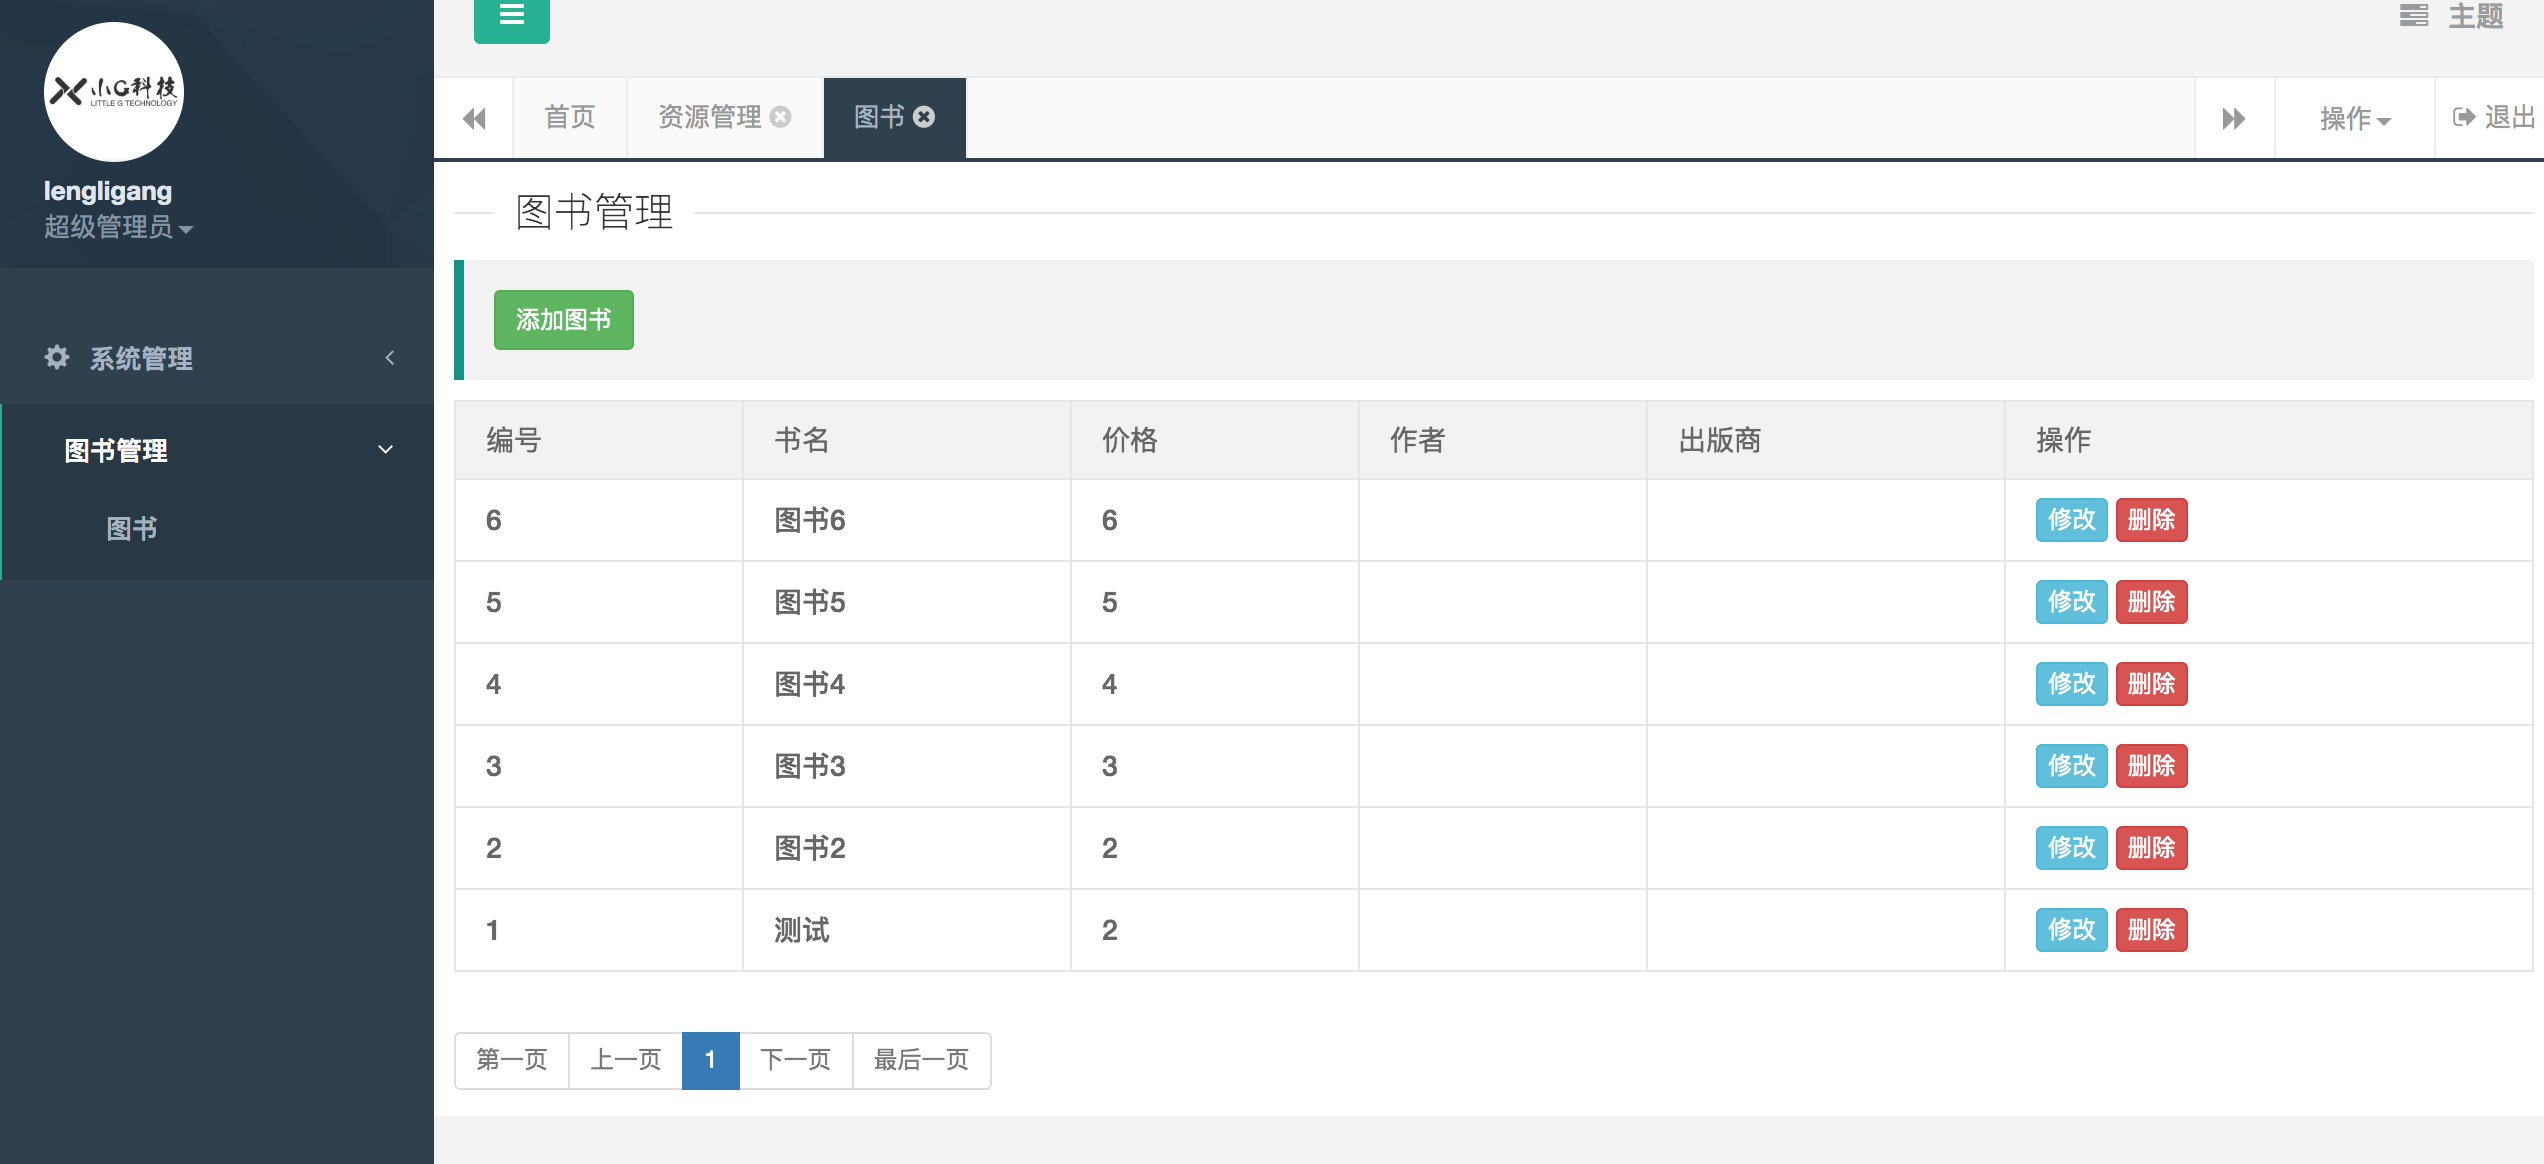
Task: Click 最后一页 pagination link
Action: click(920, 1060)
